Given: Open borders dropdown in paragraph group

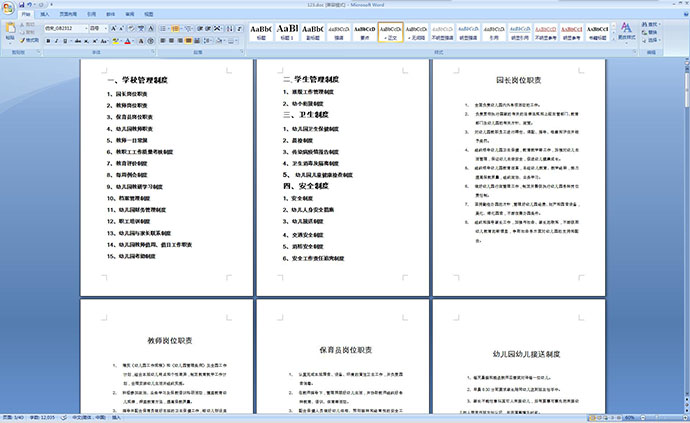Looking at the screenshot, I should (236, 41).
